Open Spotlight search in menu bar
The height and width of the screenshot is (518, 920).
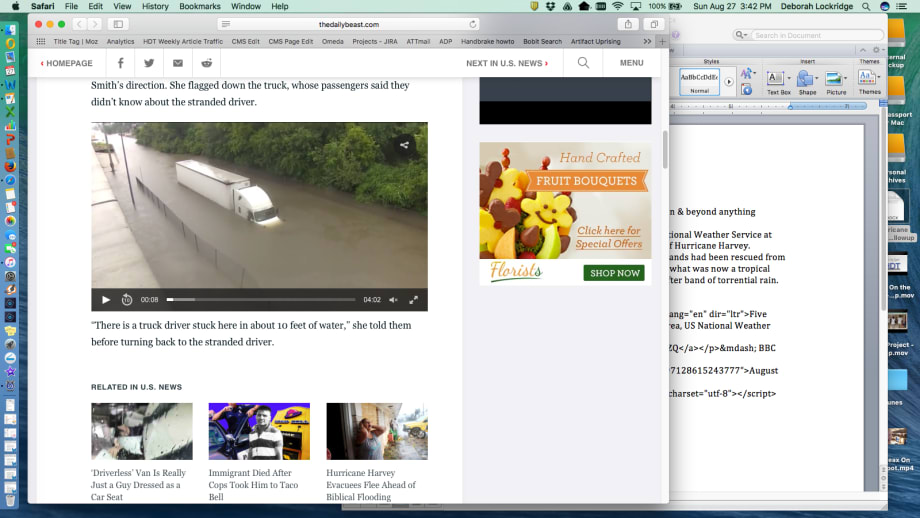tap(866, 6)
